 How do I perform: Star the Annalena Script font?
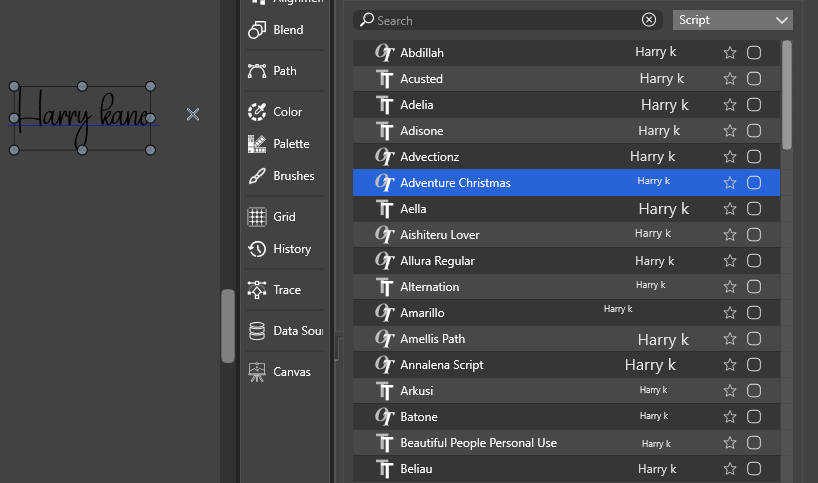[730, 364]
